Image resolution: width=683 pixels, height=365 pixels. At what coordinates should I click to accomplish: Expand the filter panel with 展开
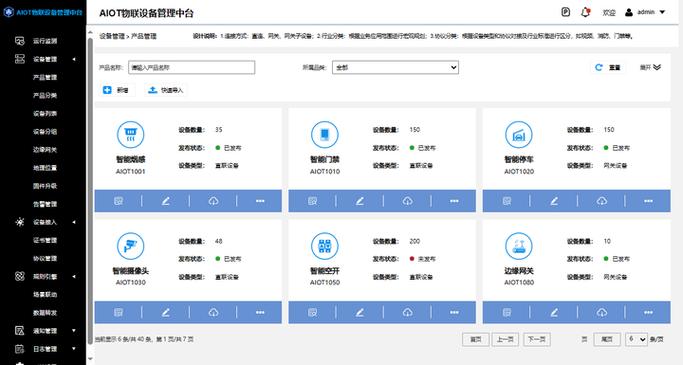(x=650, y=67)
